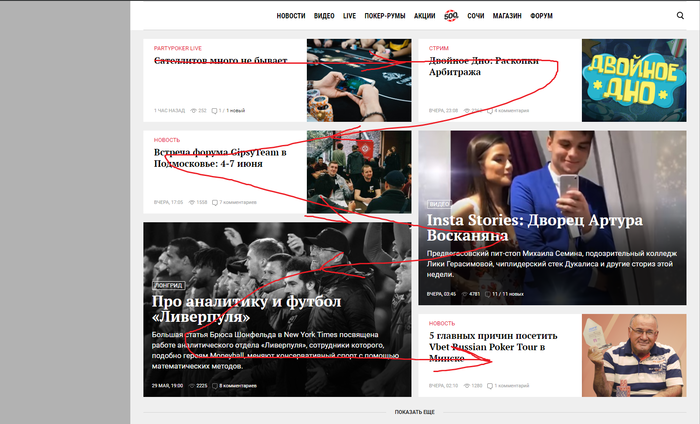This screenshot has height=424, width=700.
Task: Open article Двойное Дно: Раскопки Арбитража
Action: click(x=483, y=66)
